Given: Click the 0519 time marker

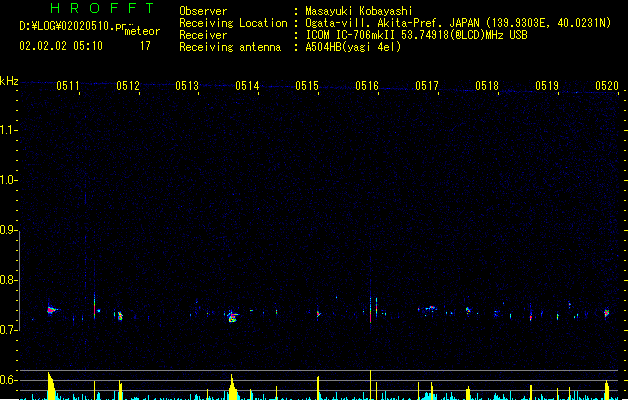Looking at the screenshot, I should click(547, 85).
